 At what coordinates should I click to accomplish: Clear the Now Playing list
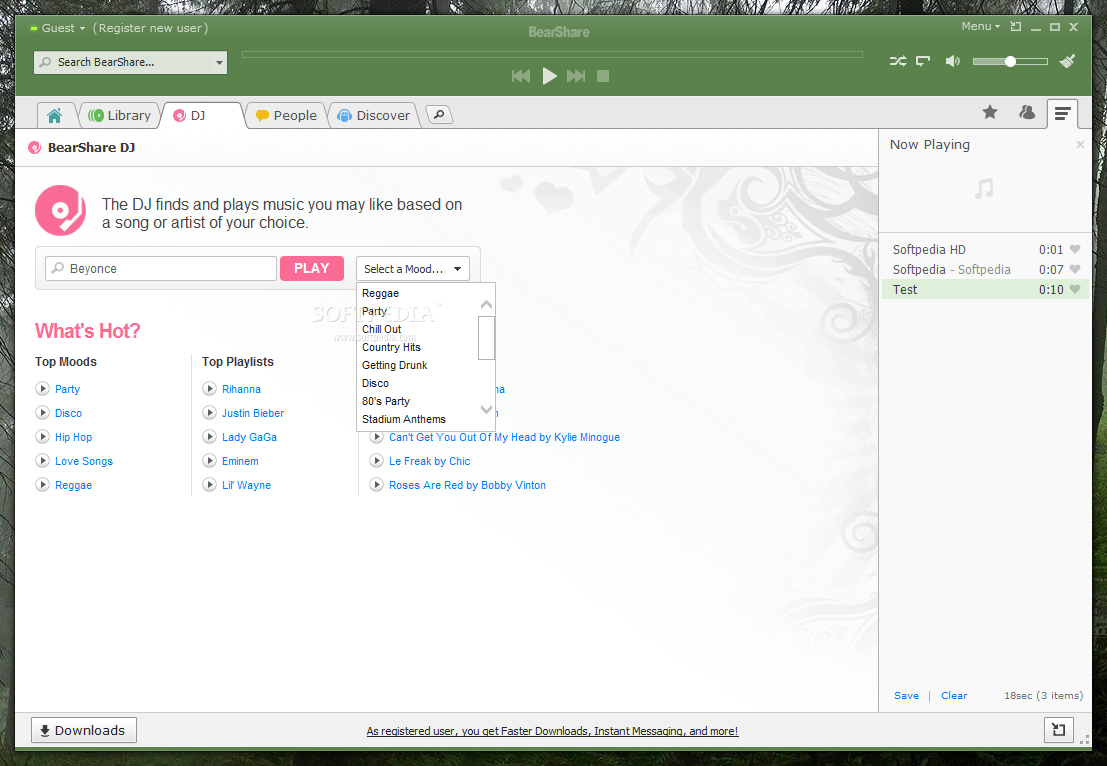point(954,695)
